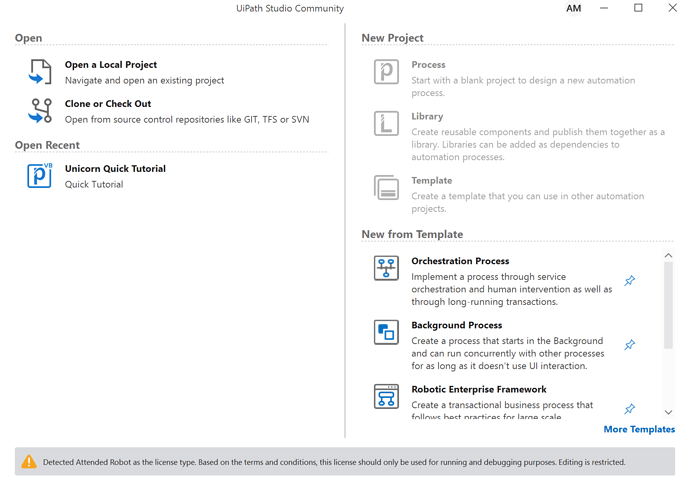Click the Library project icon

pos(386,124)
